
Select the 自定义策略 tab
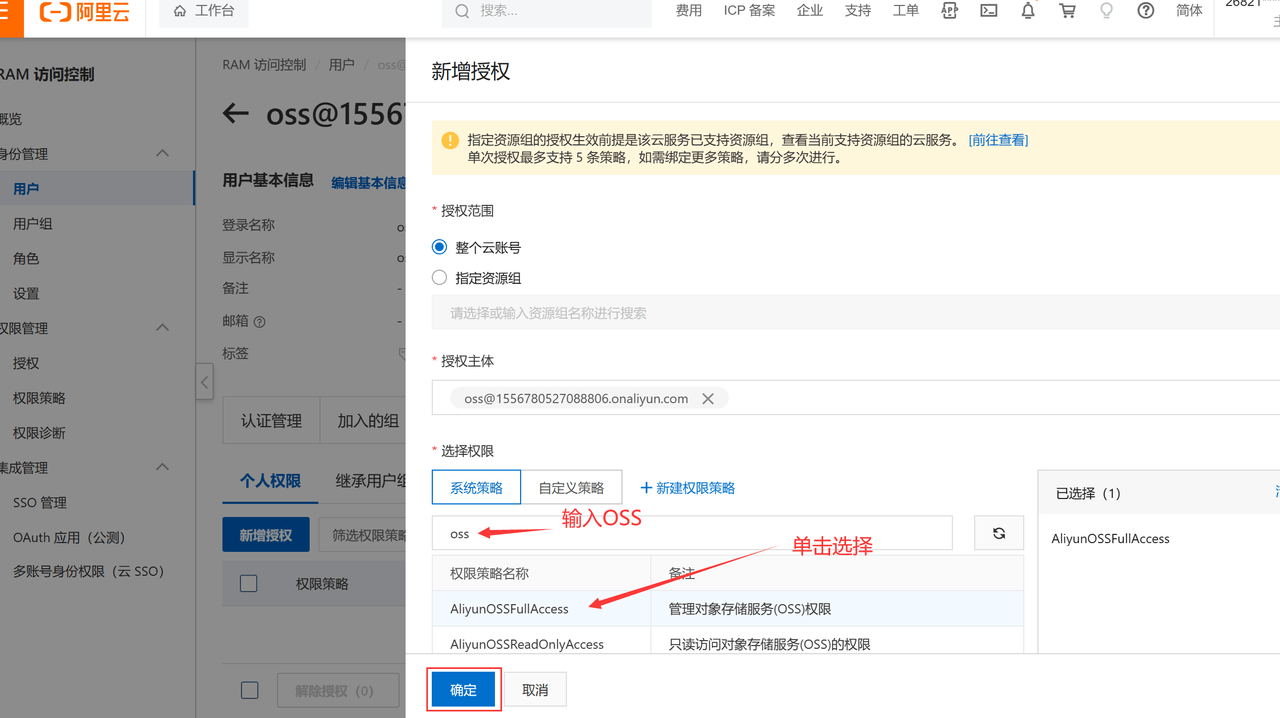[572, 488]
